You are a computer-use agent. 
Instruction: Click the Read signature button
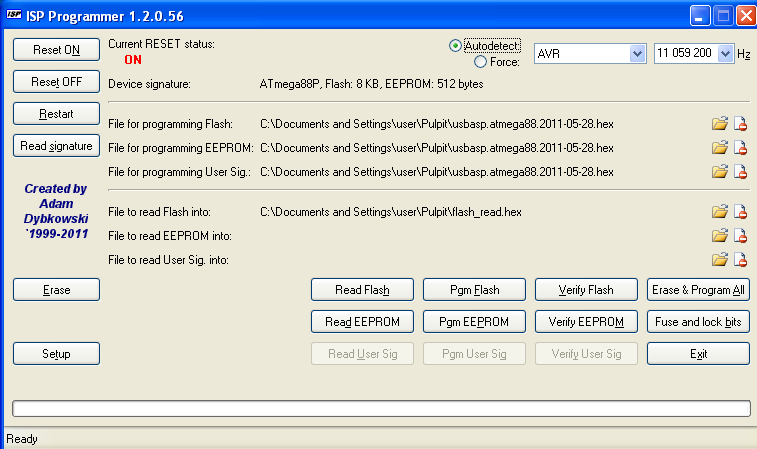tap(56, 146)
